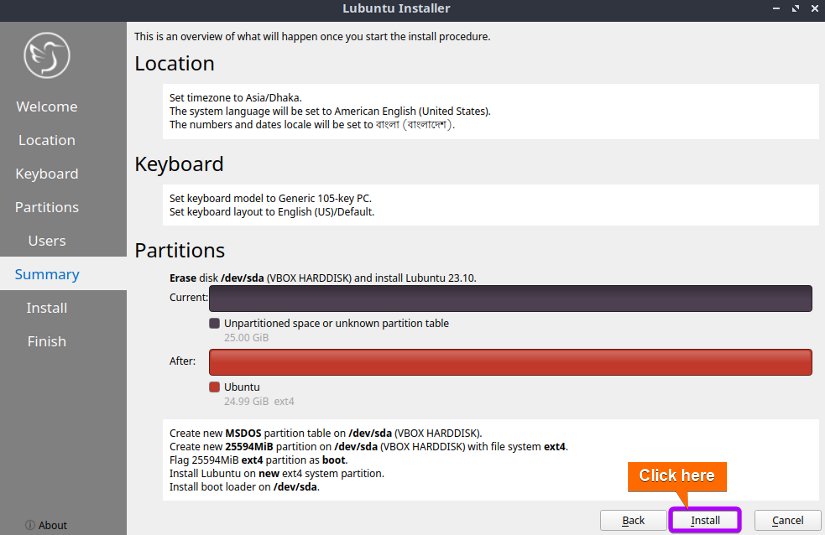Click the 'Current:' label
Image resolution: width=825 pixels, height=535 pixels.
[189, 297]
